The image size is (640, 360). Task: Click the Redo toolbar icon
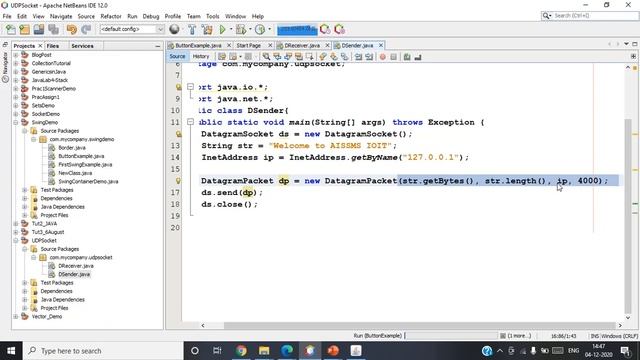86,29
